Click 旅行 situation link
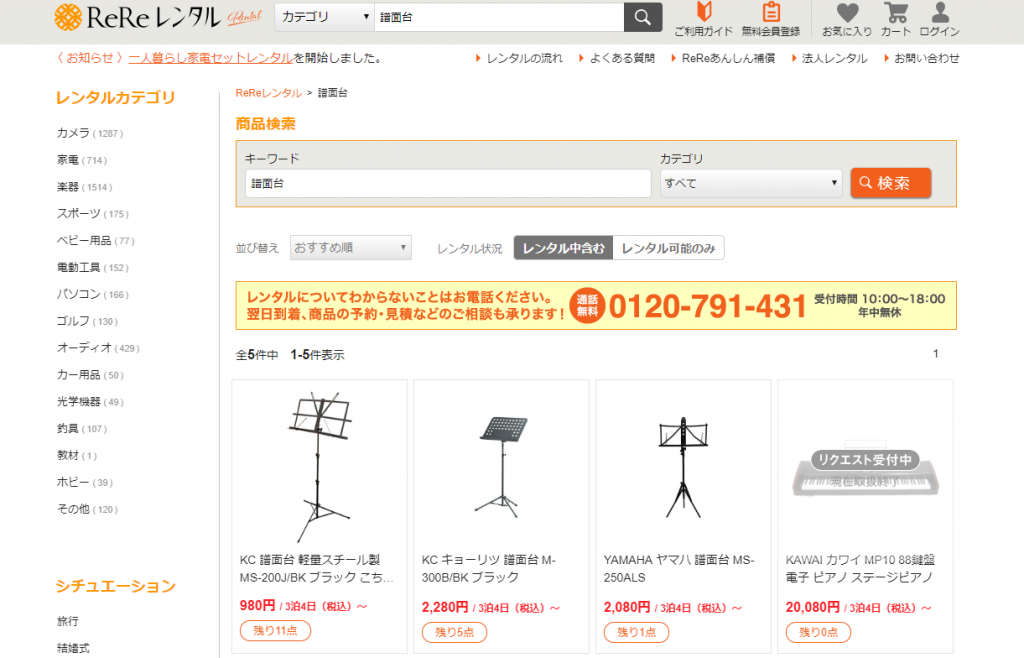The image size is (1024, 658). 67,621
